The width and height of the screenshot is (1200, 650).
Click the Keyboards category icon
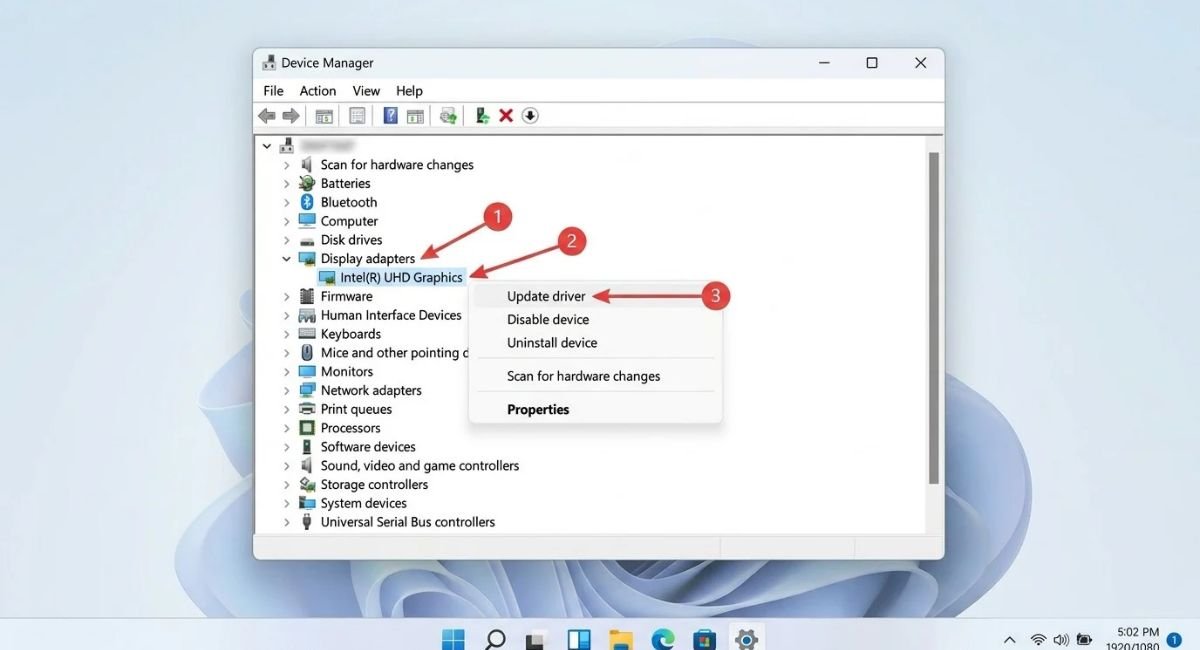[307, 334]
